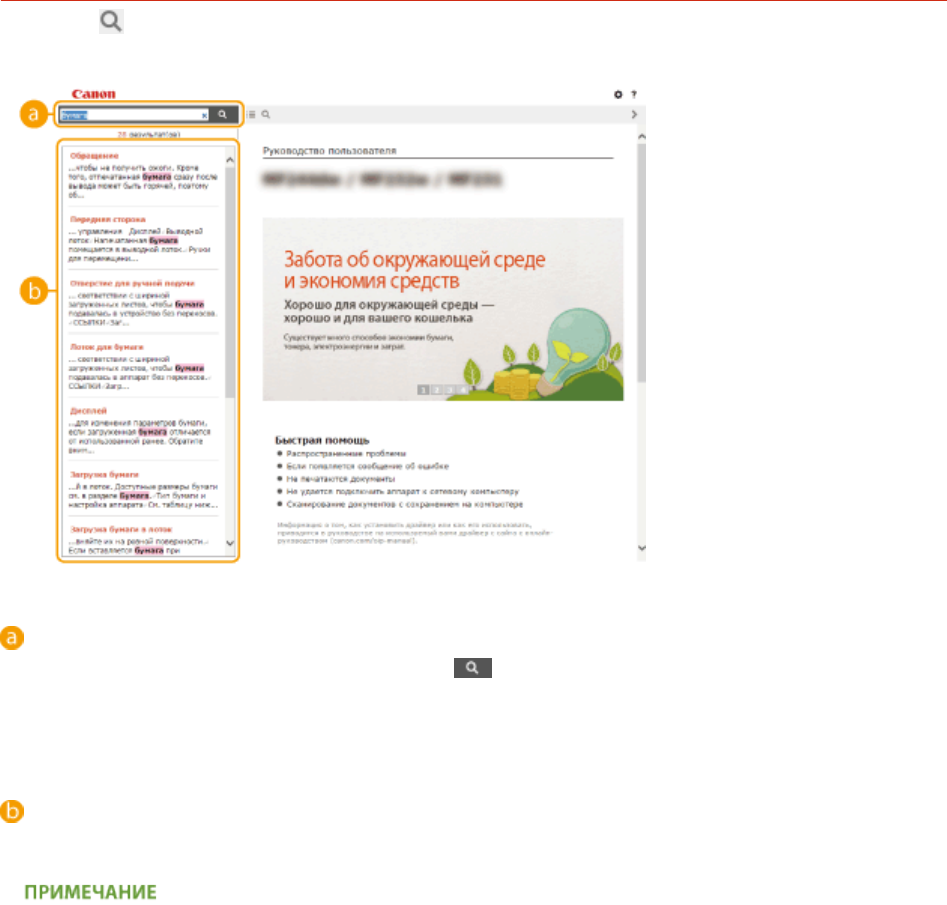Click the dark search button beside the keyword field
The image size is (947, 905).
[223, 114]
